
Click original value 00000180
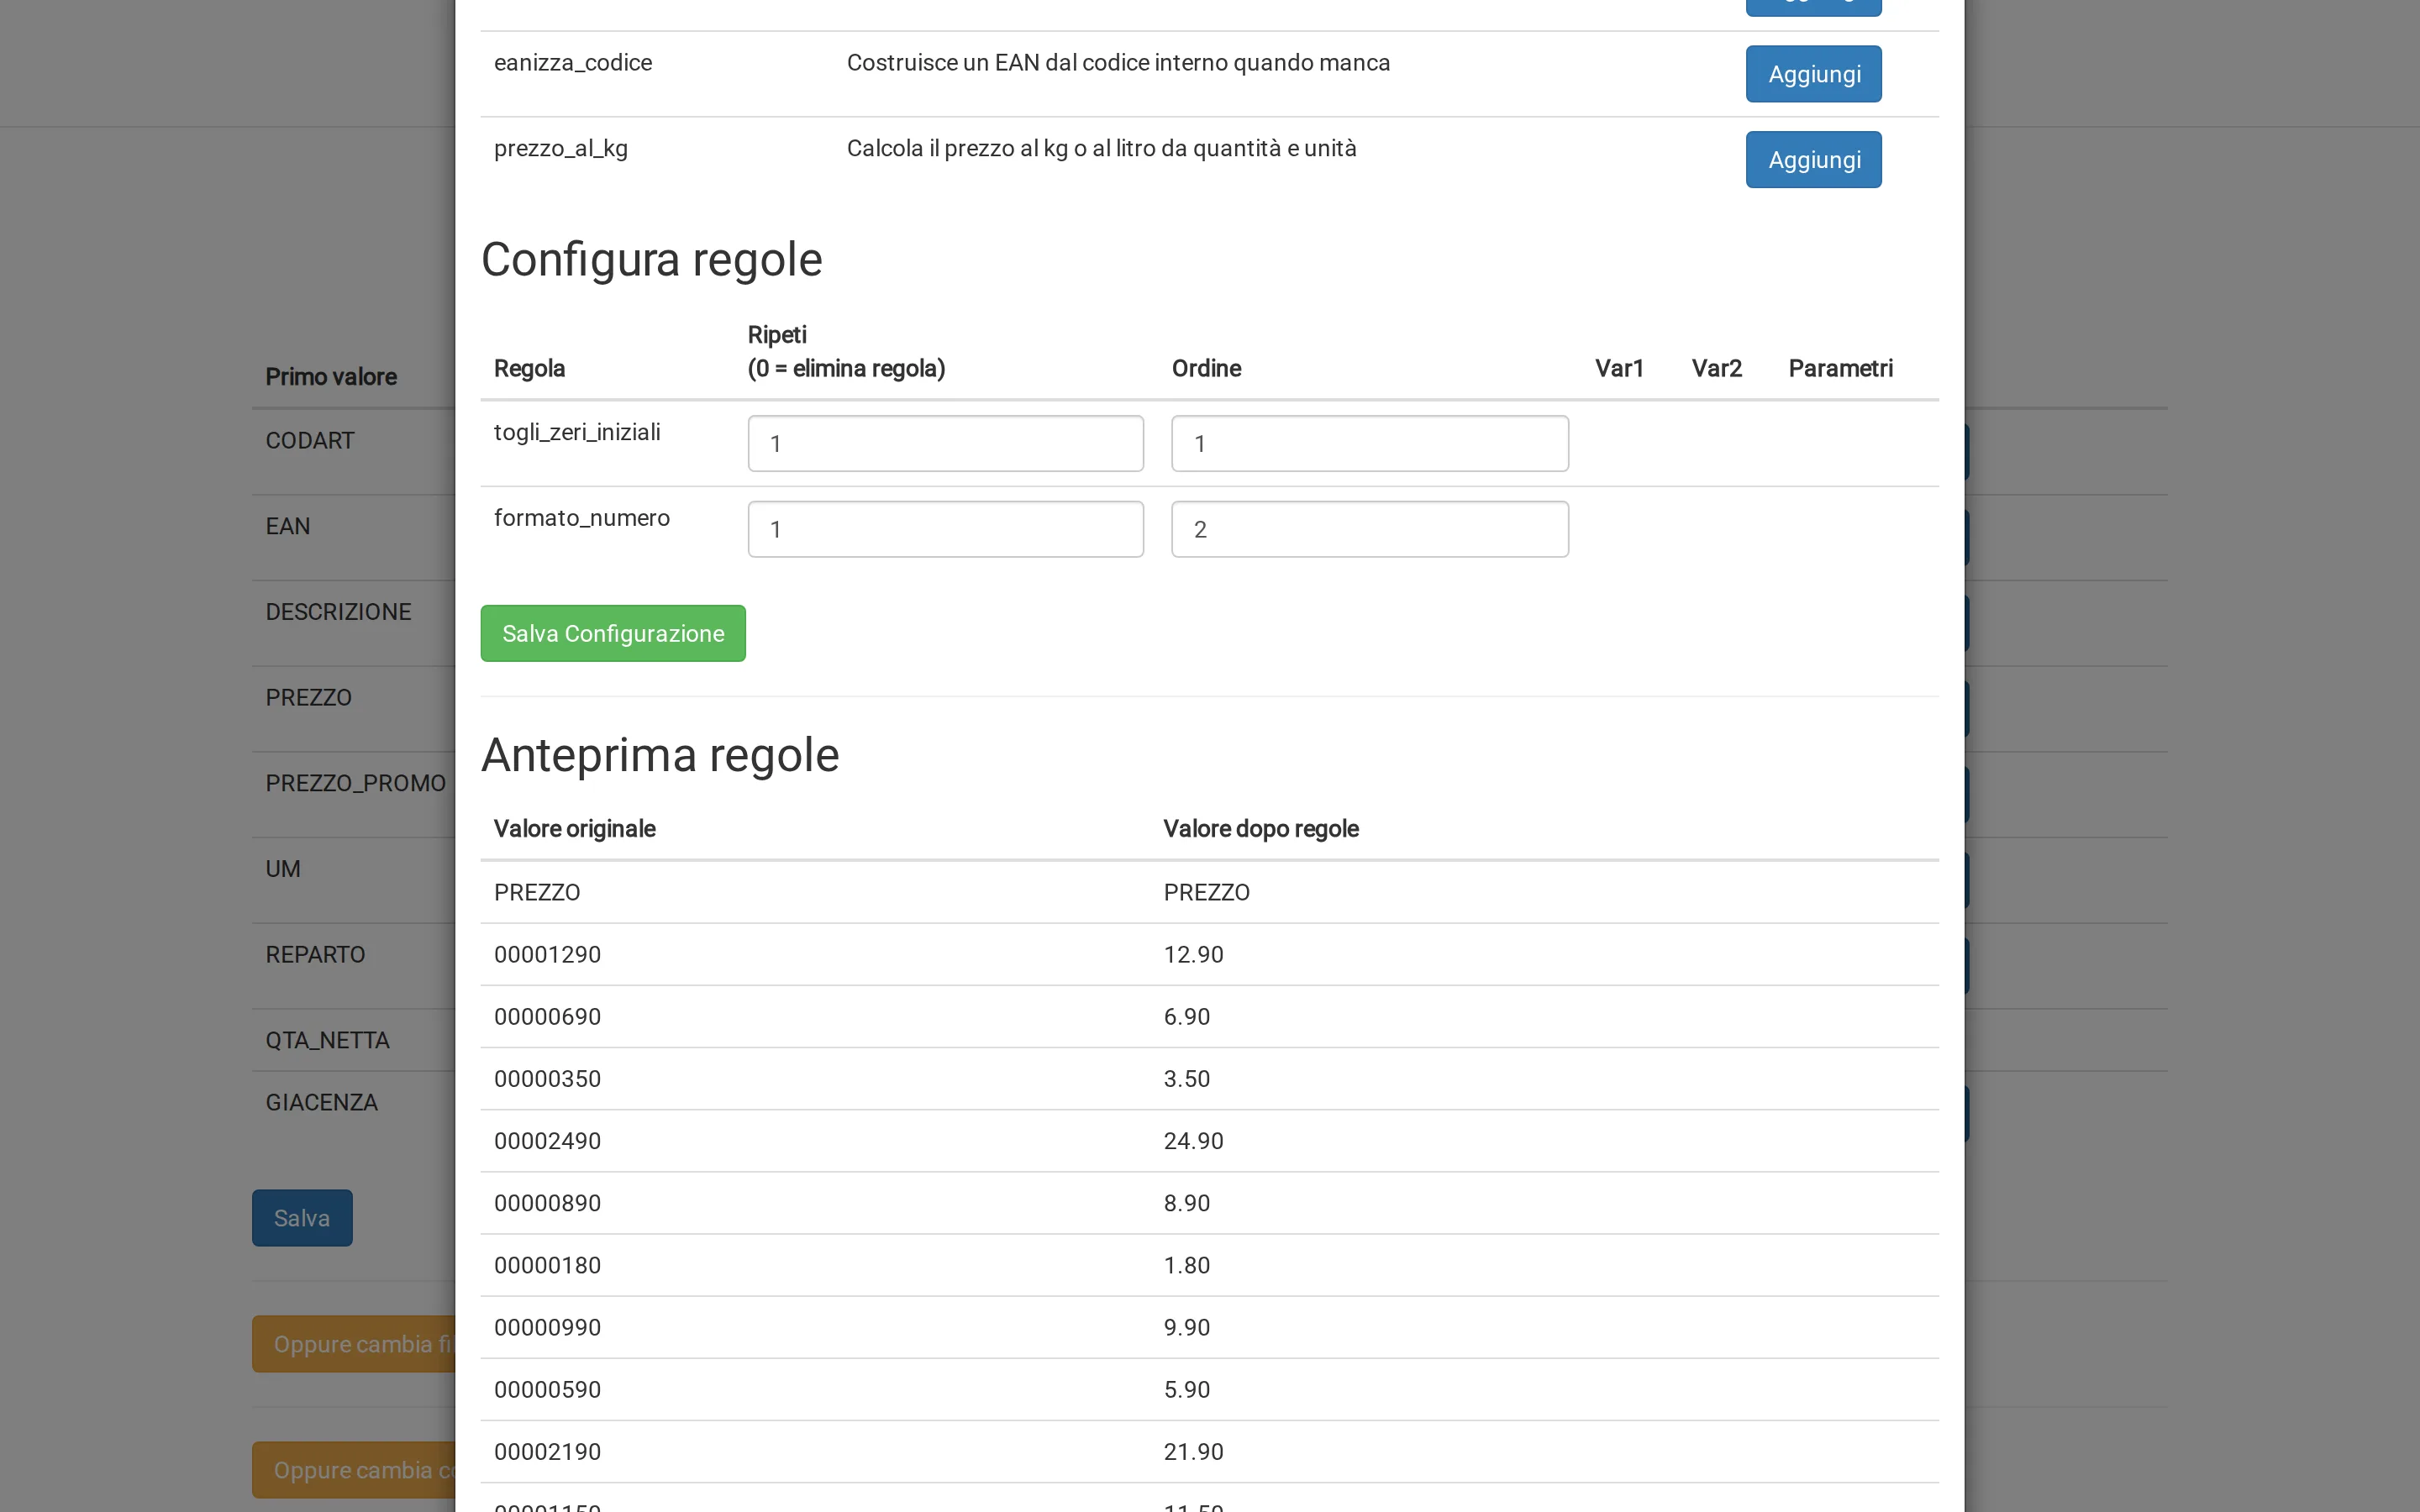pos(547,1265)
